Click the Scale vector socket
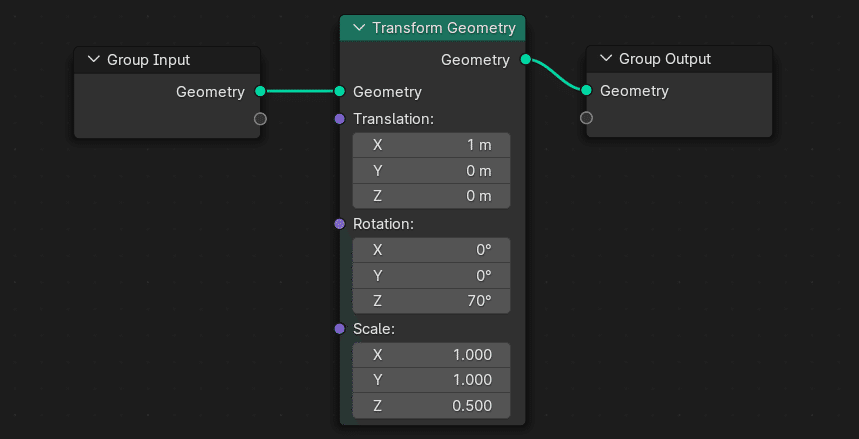Image resolution: width=859 pixels, height=439 pixels. [340, 329]
